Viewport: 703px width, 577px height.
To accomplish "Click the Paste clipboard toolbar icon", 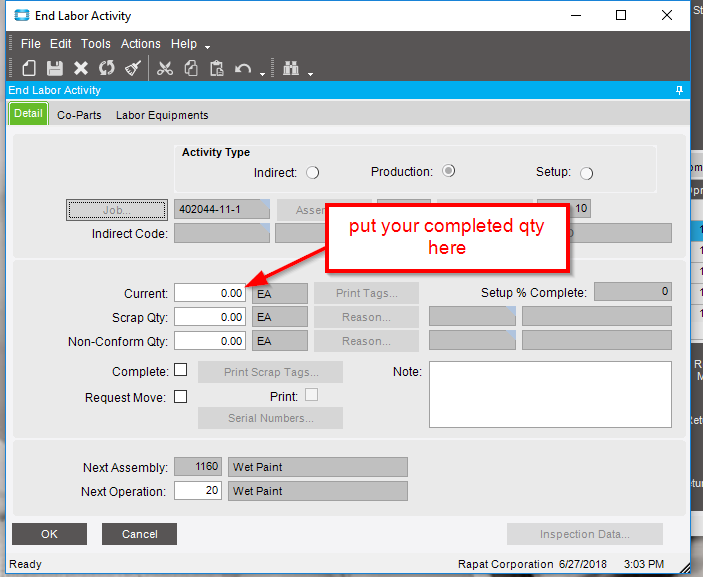I will click(x=217, y=68).
